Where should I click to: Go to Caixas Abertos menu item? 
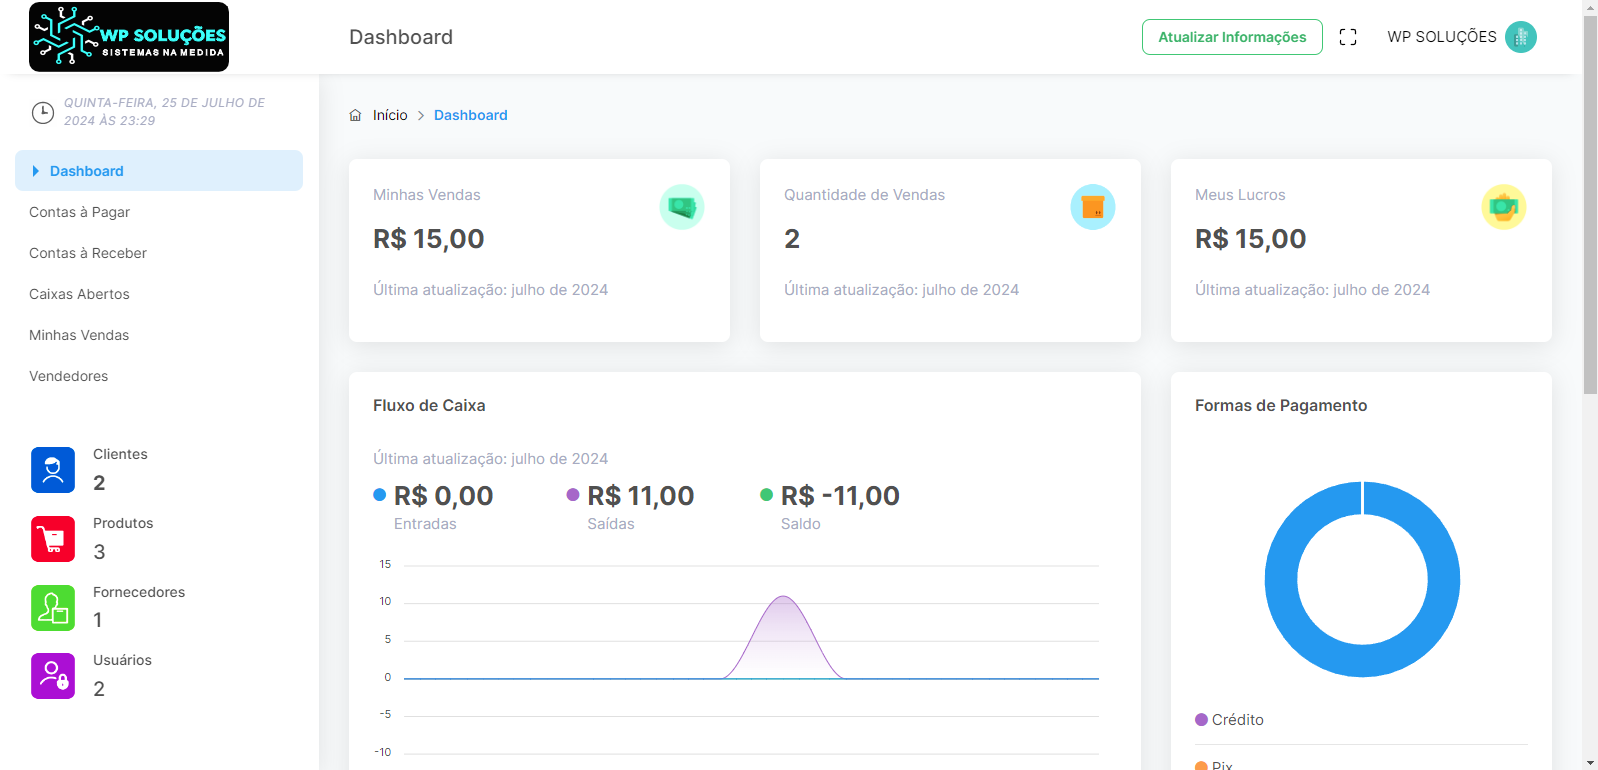(x=80, y=294)
